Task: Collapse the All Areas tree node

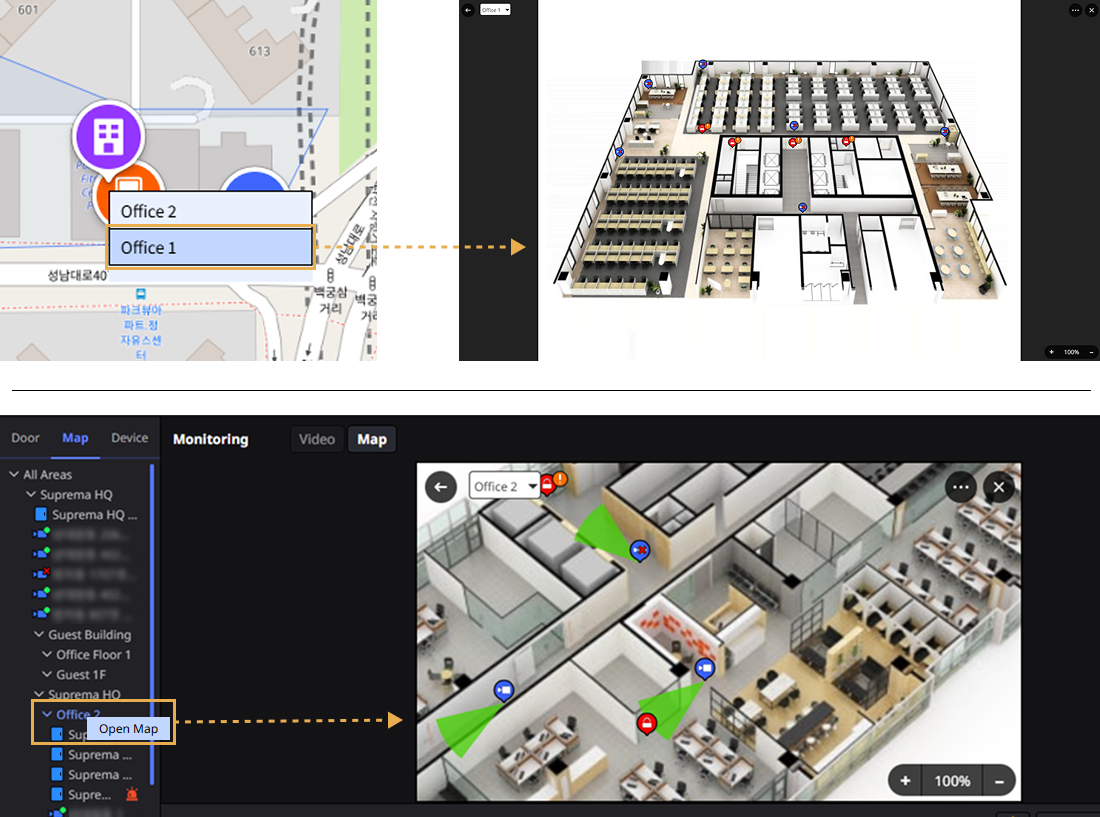Action: click(x=14, y=475)
